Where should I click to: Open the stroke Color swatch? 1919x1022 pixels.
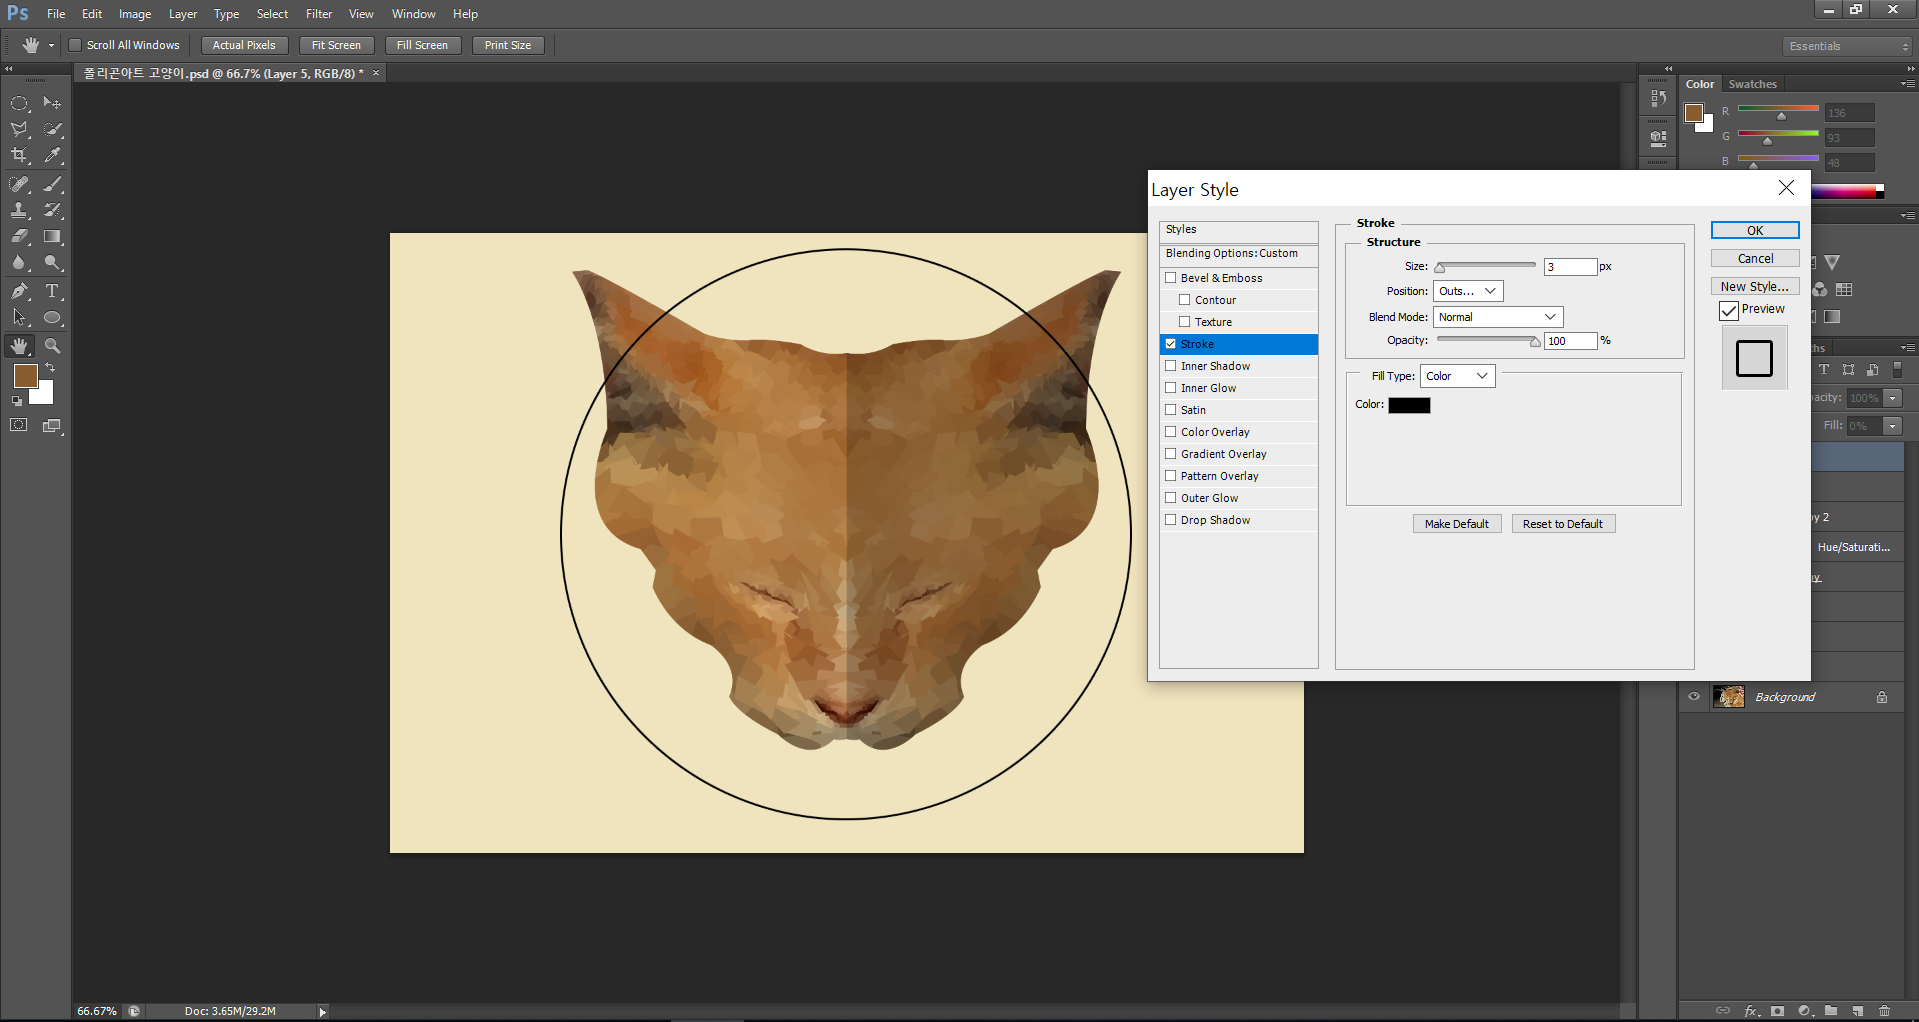(x=1409, y=405)
